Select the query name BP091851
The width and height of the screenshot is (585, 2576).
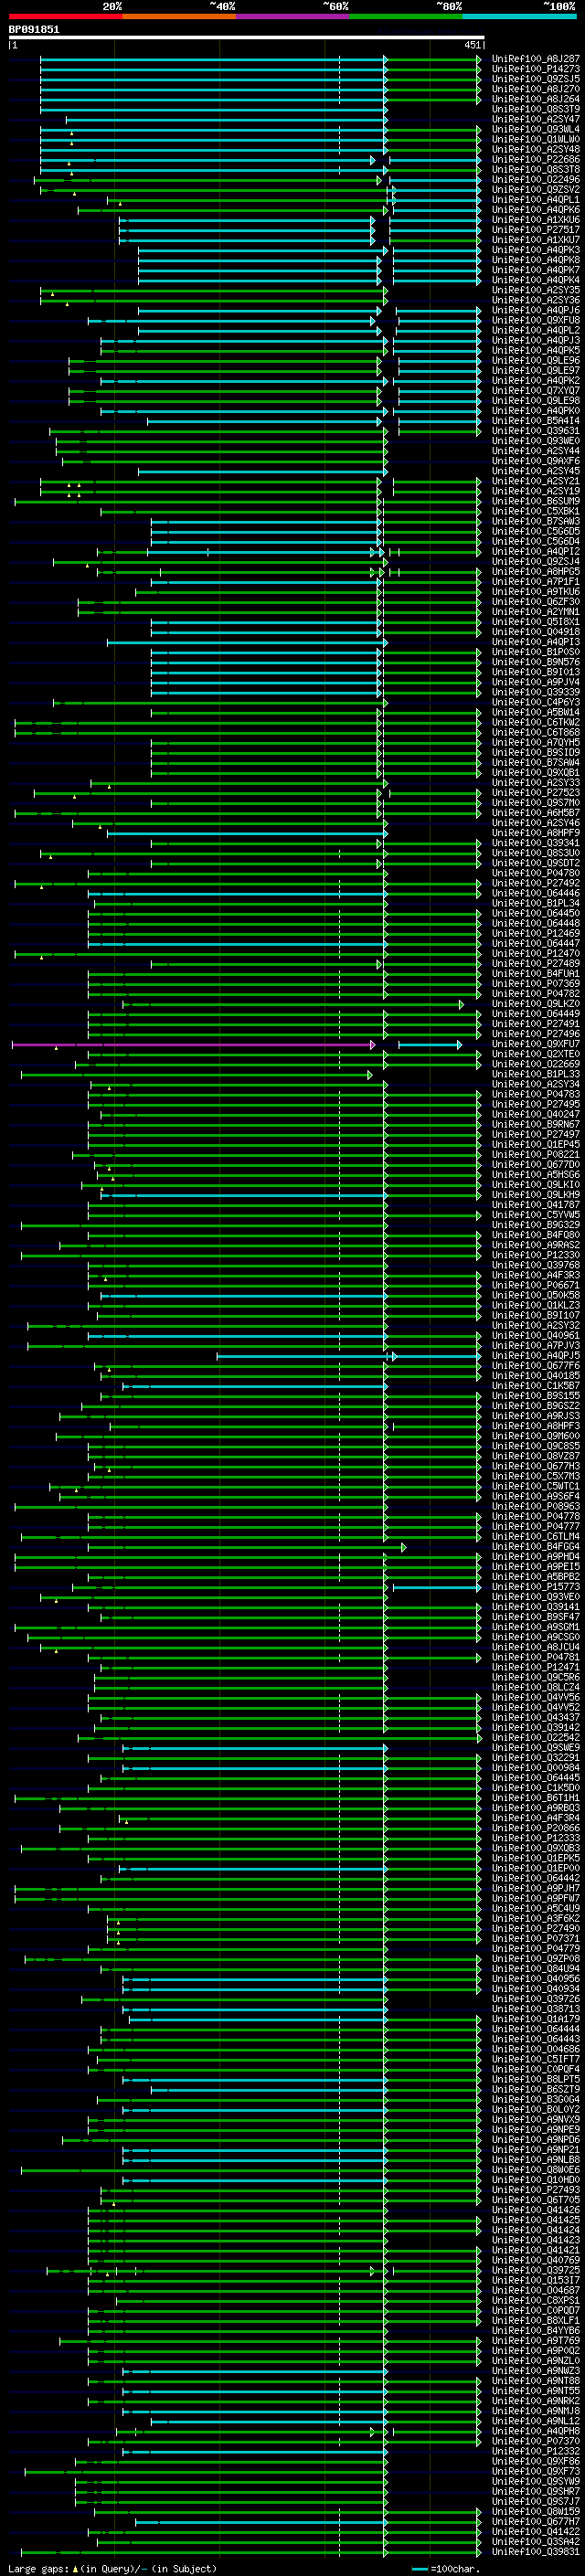[34, 29]
